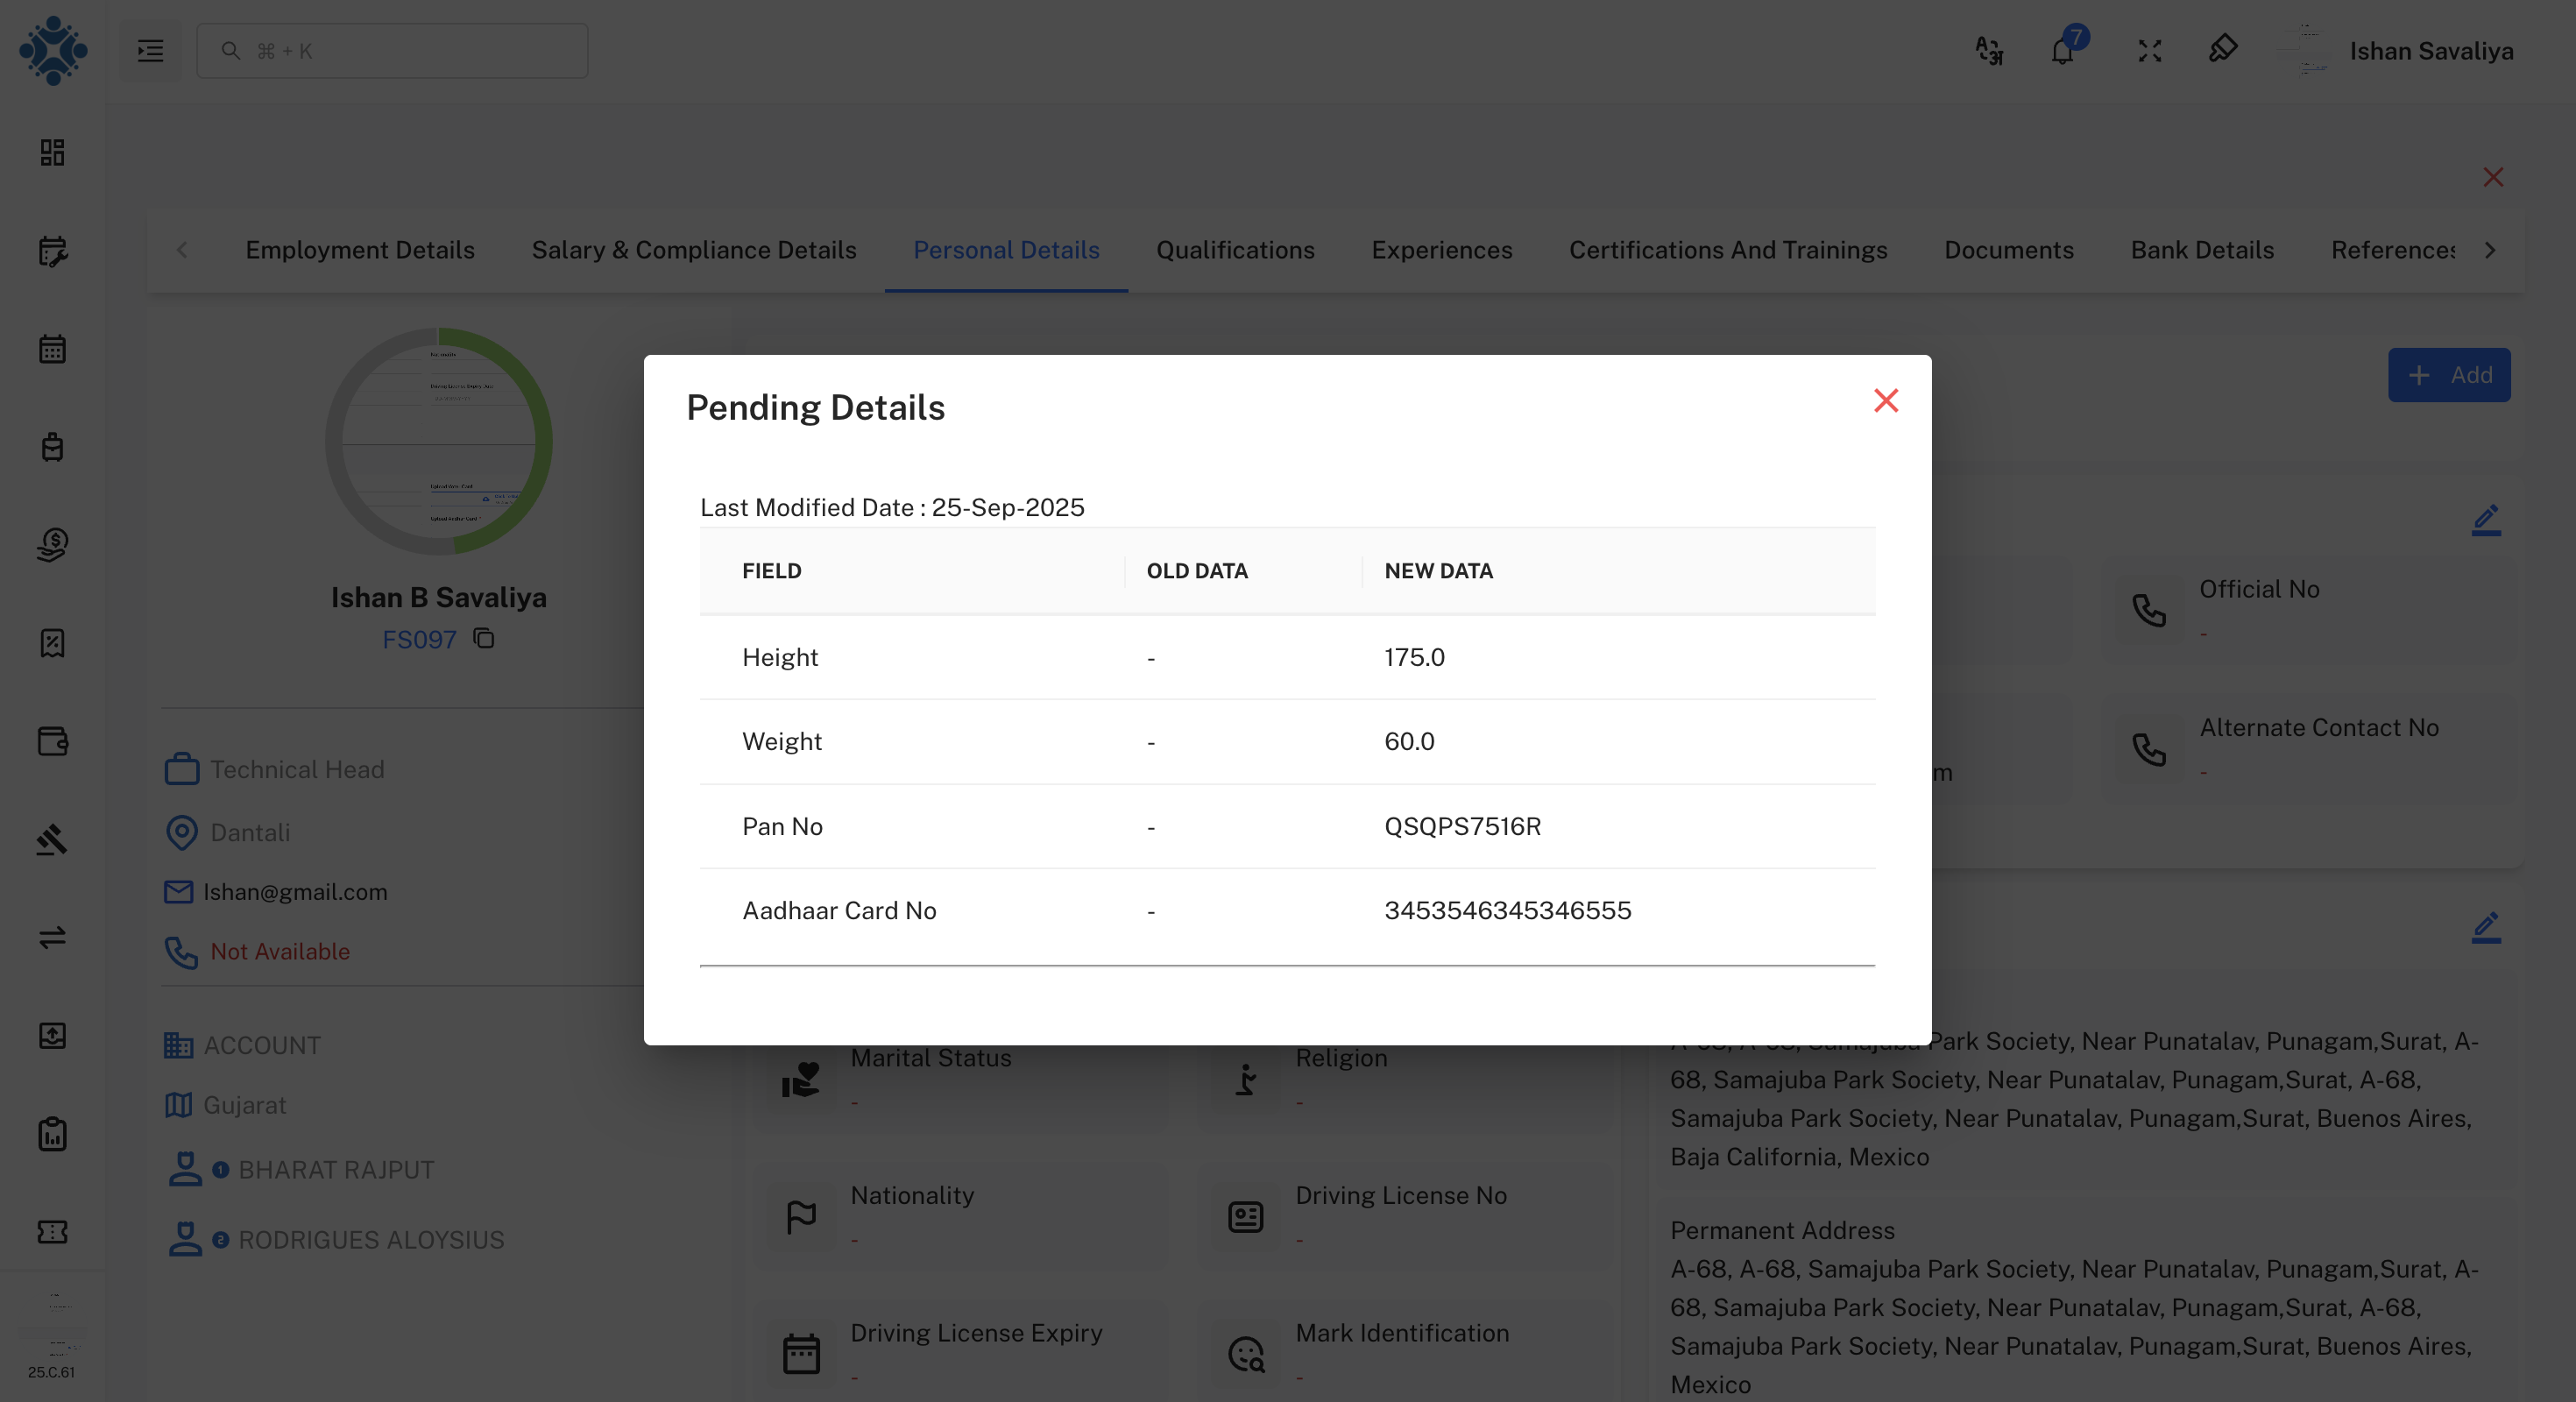Open the upload tray icon in sidebar
2576x1402 pixels.
tap(51, 1036)
